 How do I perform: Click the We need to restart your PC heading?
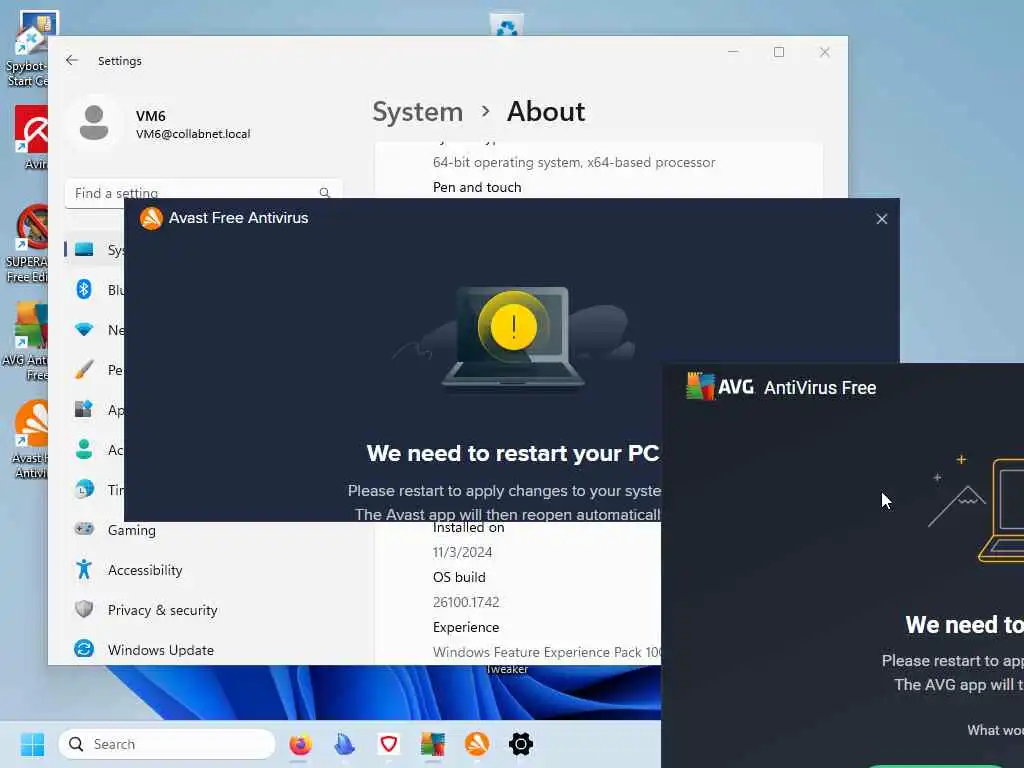513,453
